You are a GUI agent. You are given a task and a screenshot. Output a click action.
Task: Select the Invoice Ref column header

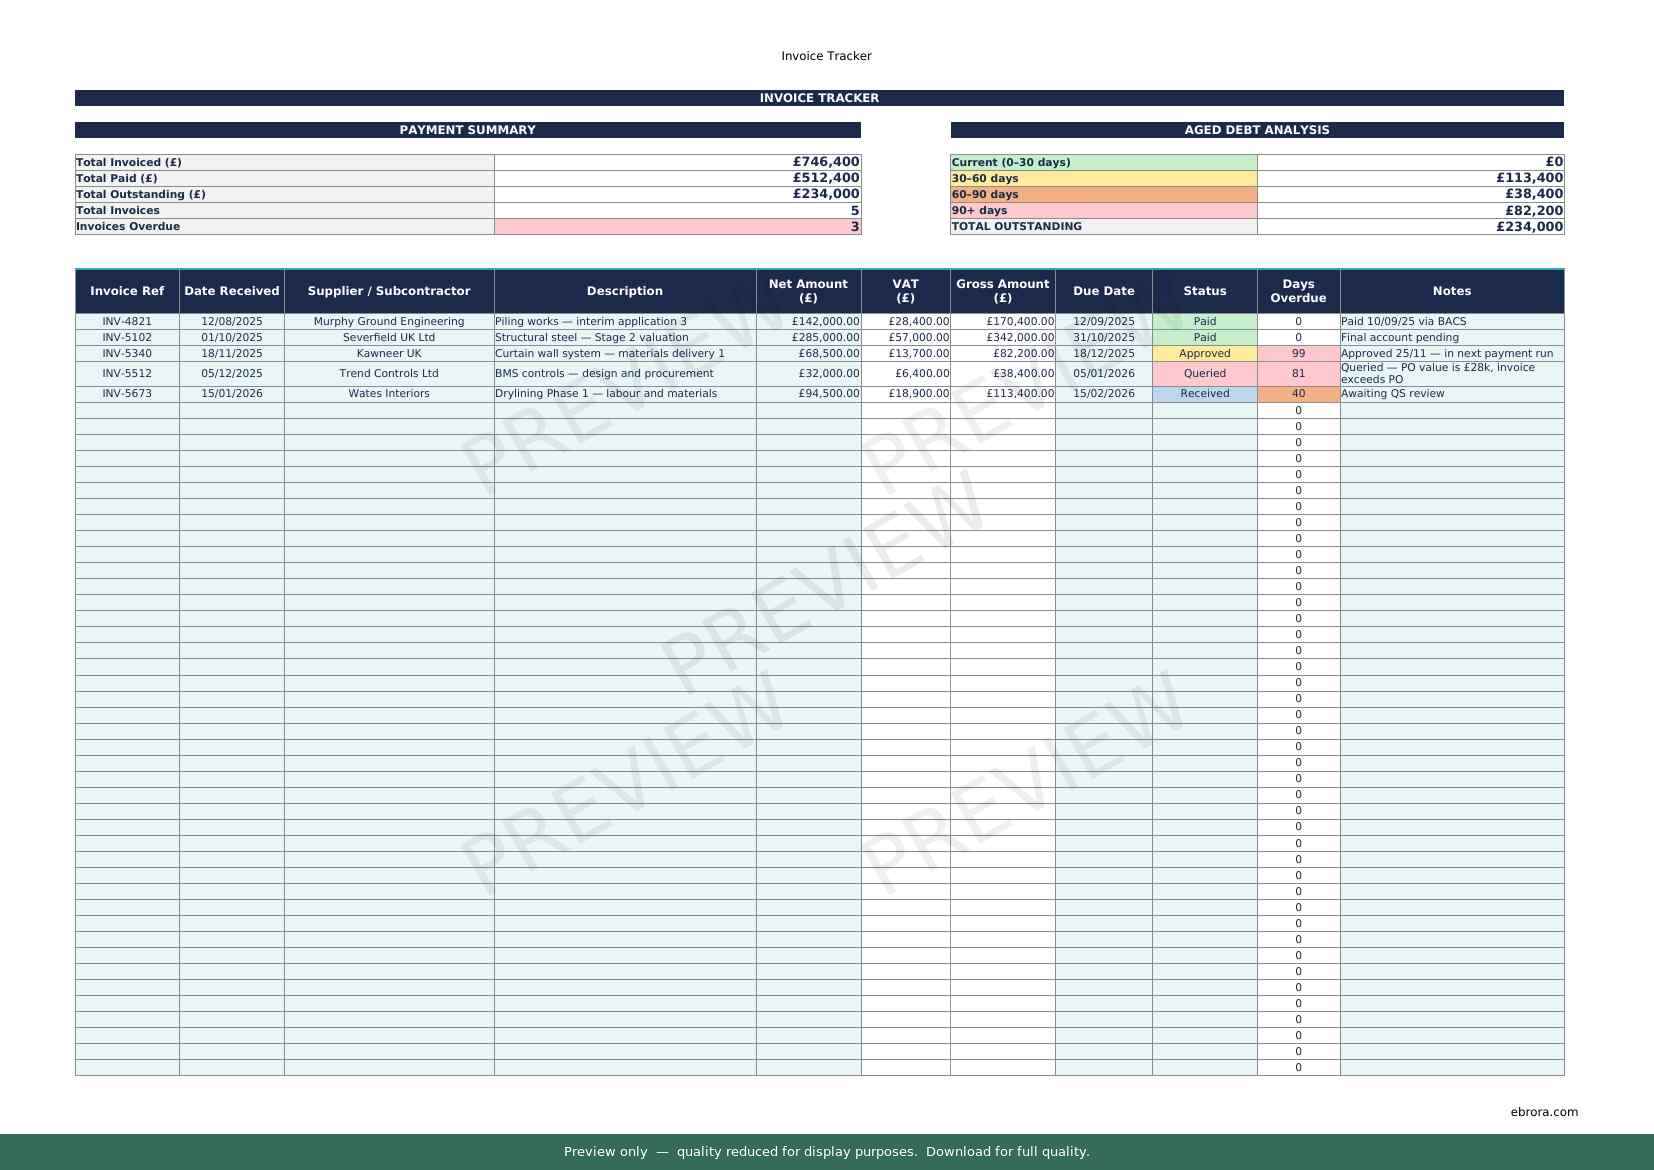pos(127,291)
